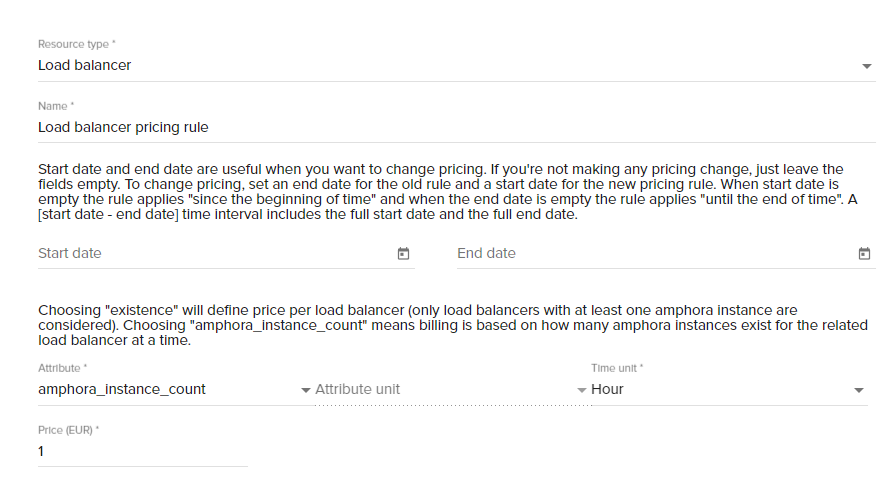Click the Name field with pricing rule text
Screen dimensions: 896x493
pyautogui.click(x=457, y=127)
